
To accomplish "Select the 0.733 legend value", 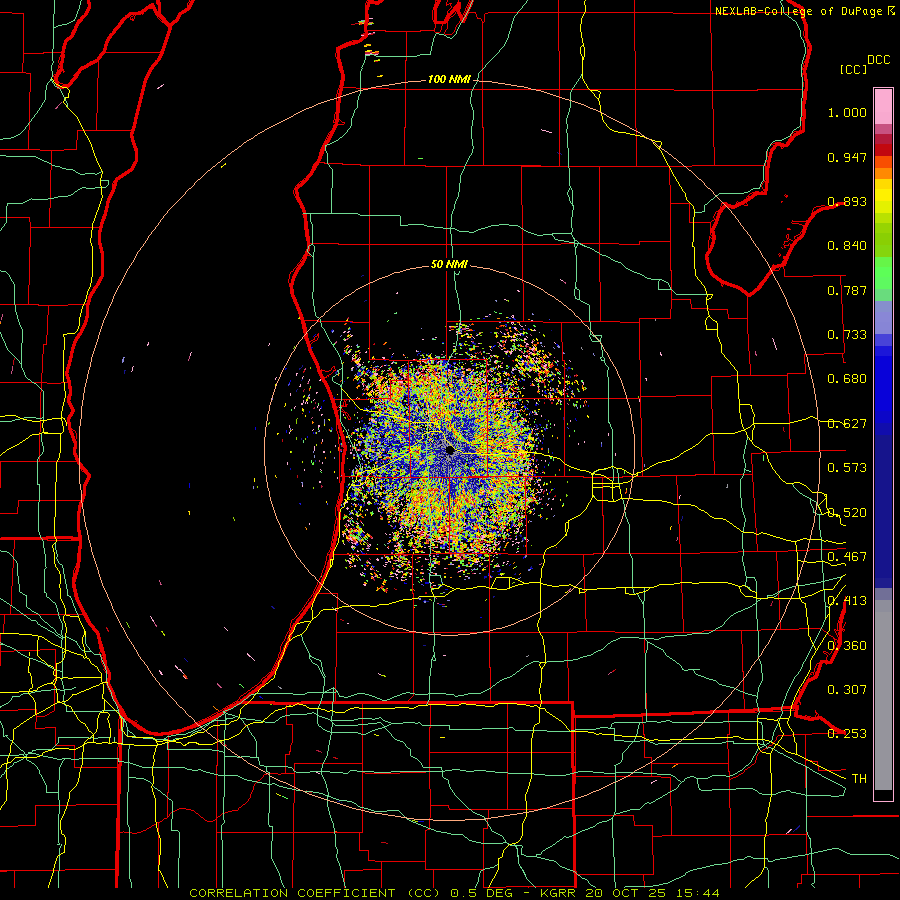I will [847, 335].
